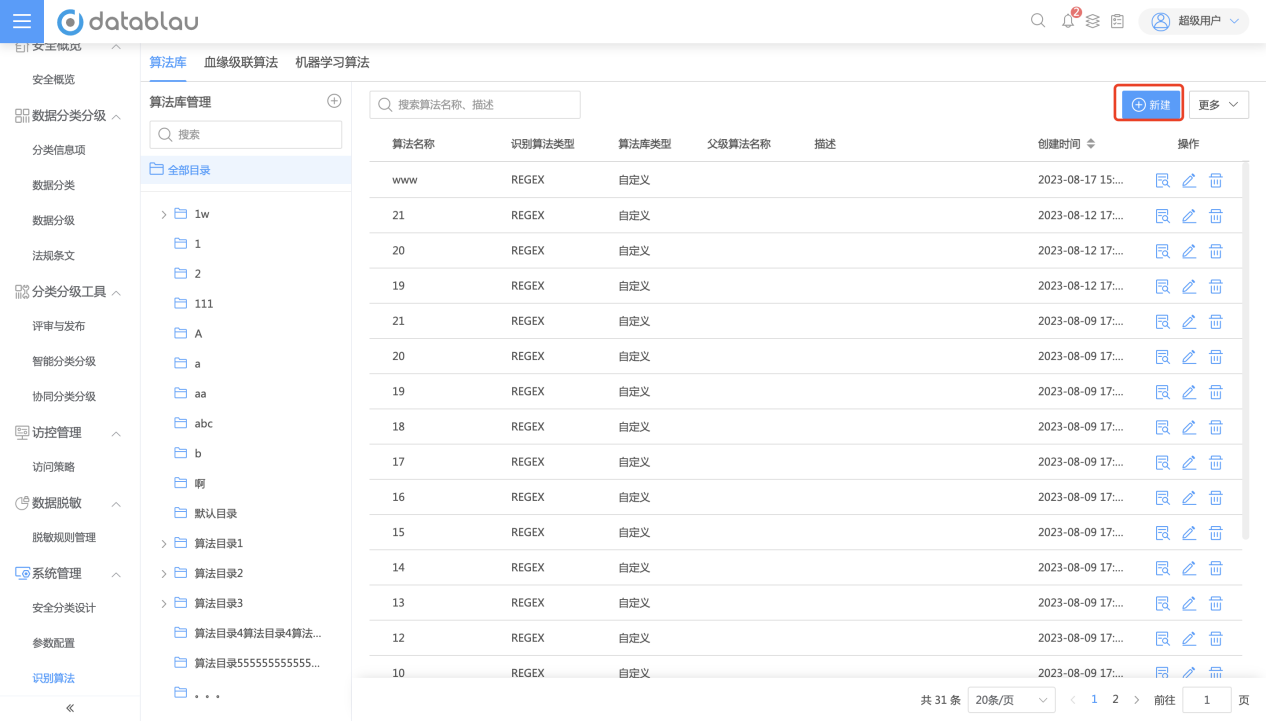The width and height of the screenshot is (1266, 721).
Task: Open the hamburger menu
Action: pyautogui.click(x=22, y=21)
